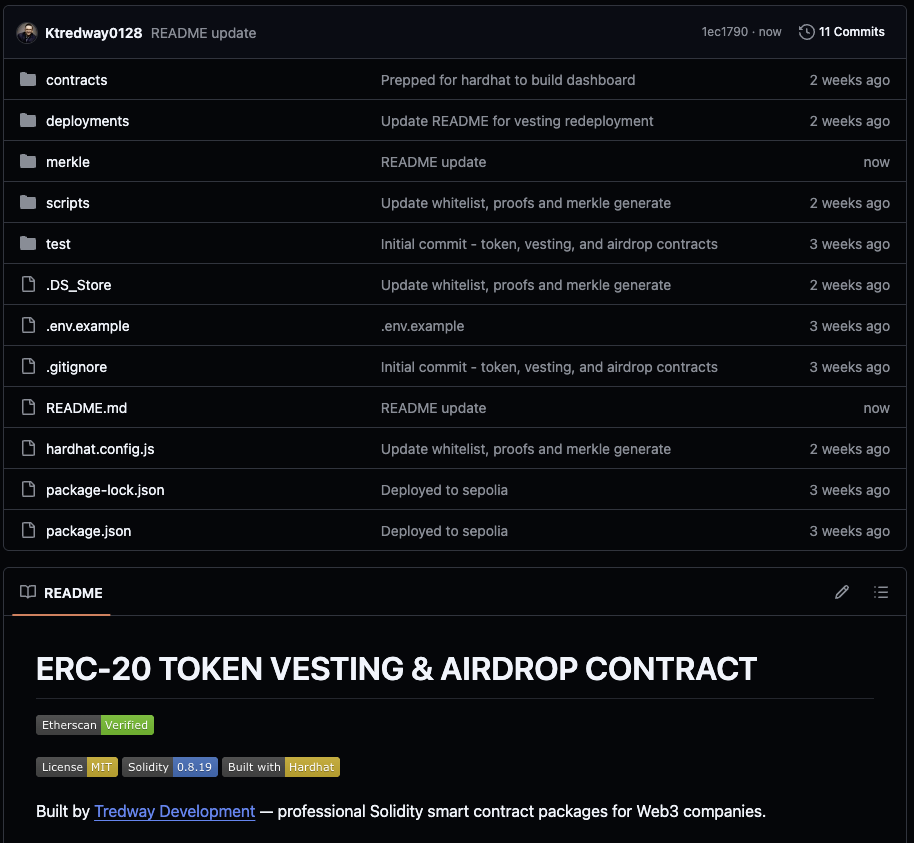This screenshot has height=843, width=914.
Task: Click the file icon next to hardhat.config.js
Action: (x=27, y=448)
